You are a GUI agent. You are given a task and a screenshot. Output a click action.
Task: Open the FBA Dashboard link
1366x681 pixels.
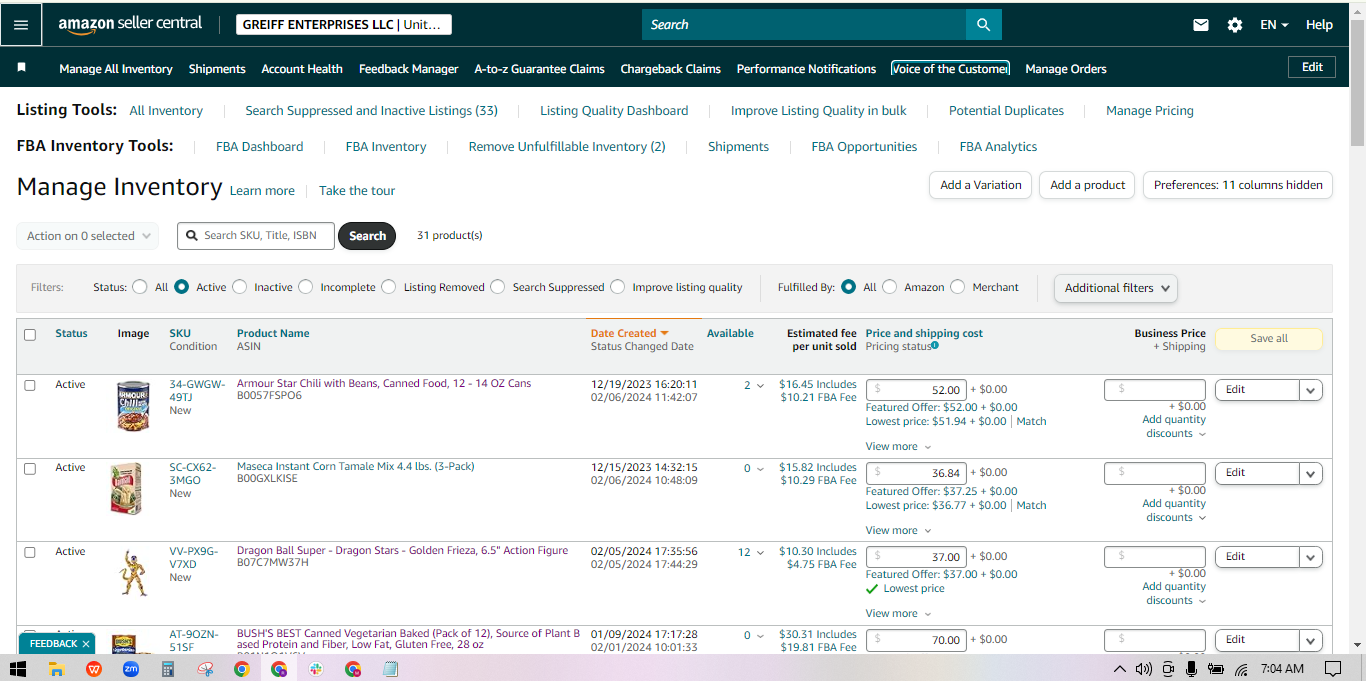[x=259, y=147]
